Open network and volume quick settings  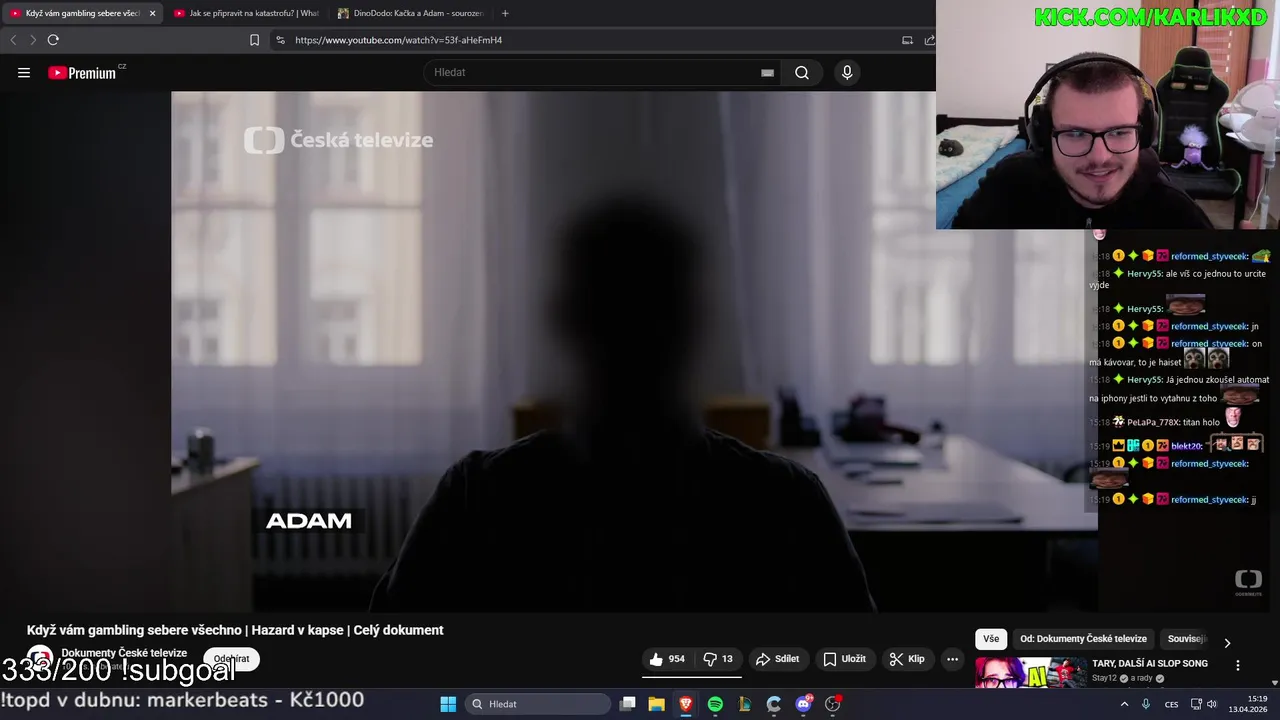click(1205, 704)
